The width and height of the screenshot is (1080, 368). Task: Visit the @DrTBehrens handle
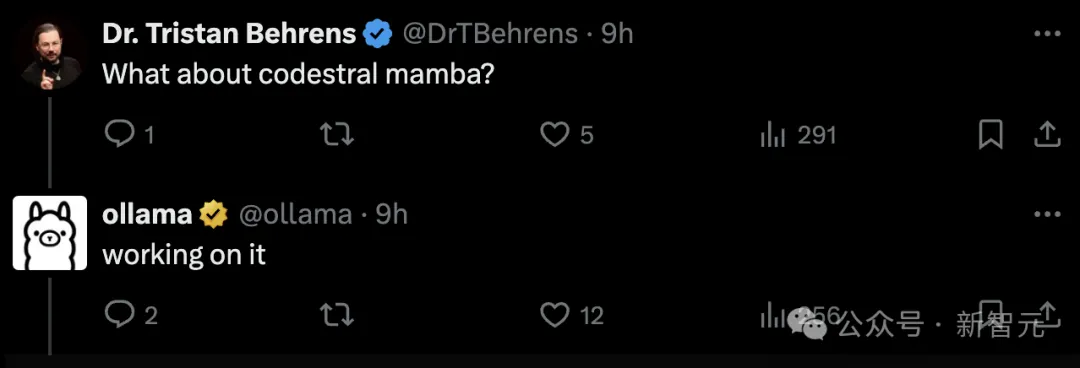(x=490, y=34)
